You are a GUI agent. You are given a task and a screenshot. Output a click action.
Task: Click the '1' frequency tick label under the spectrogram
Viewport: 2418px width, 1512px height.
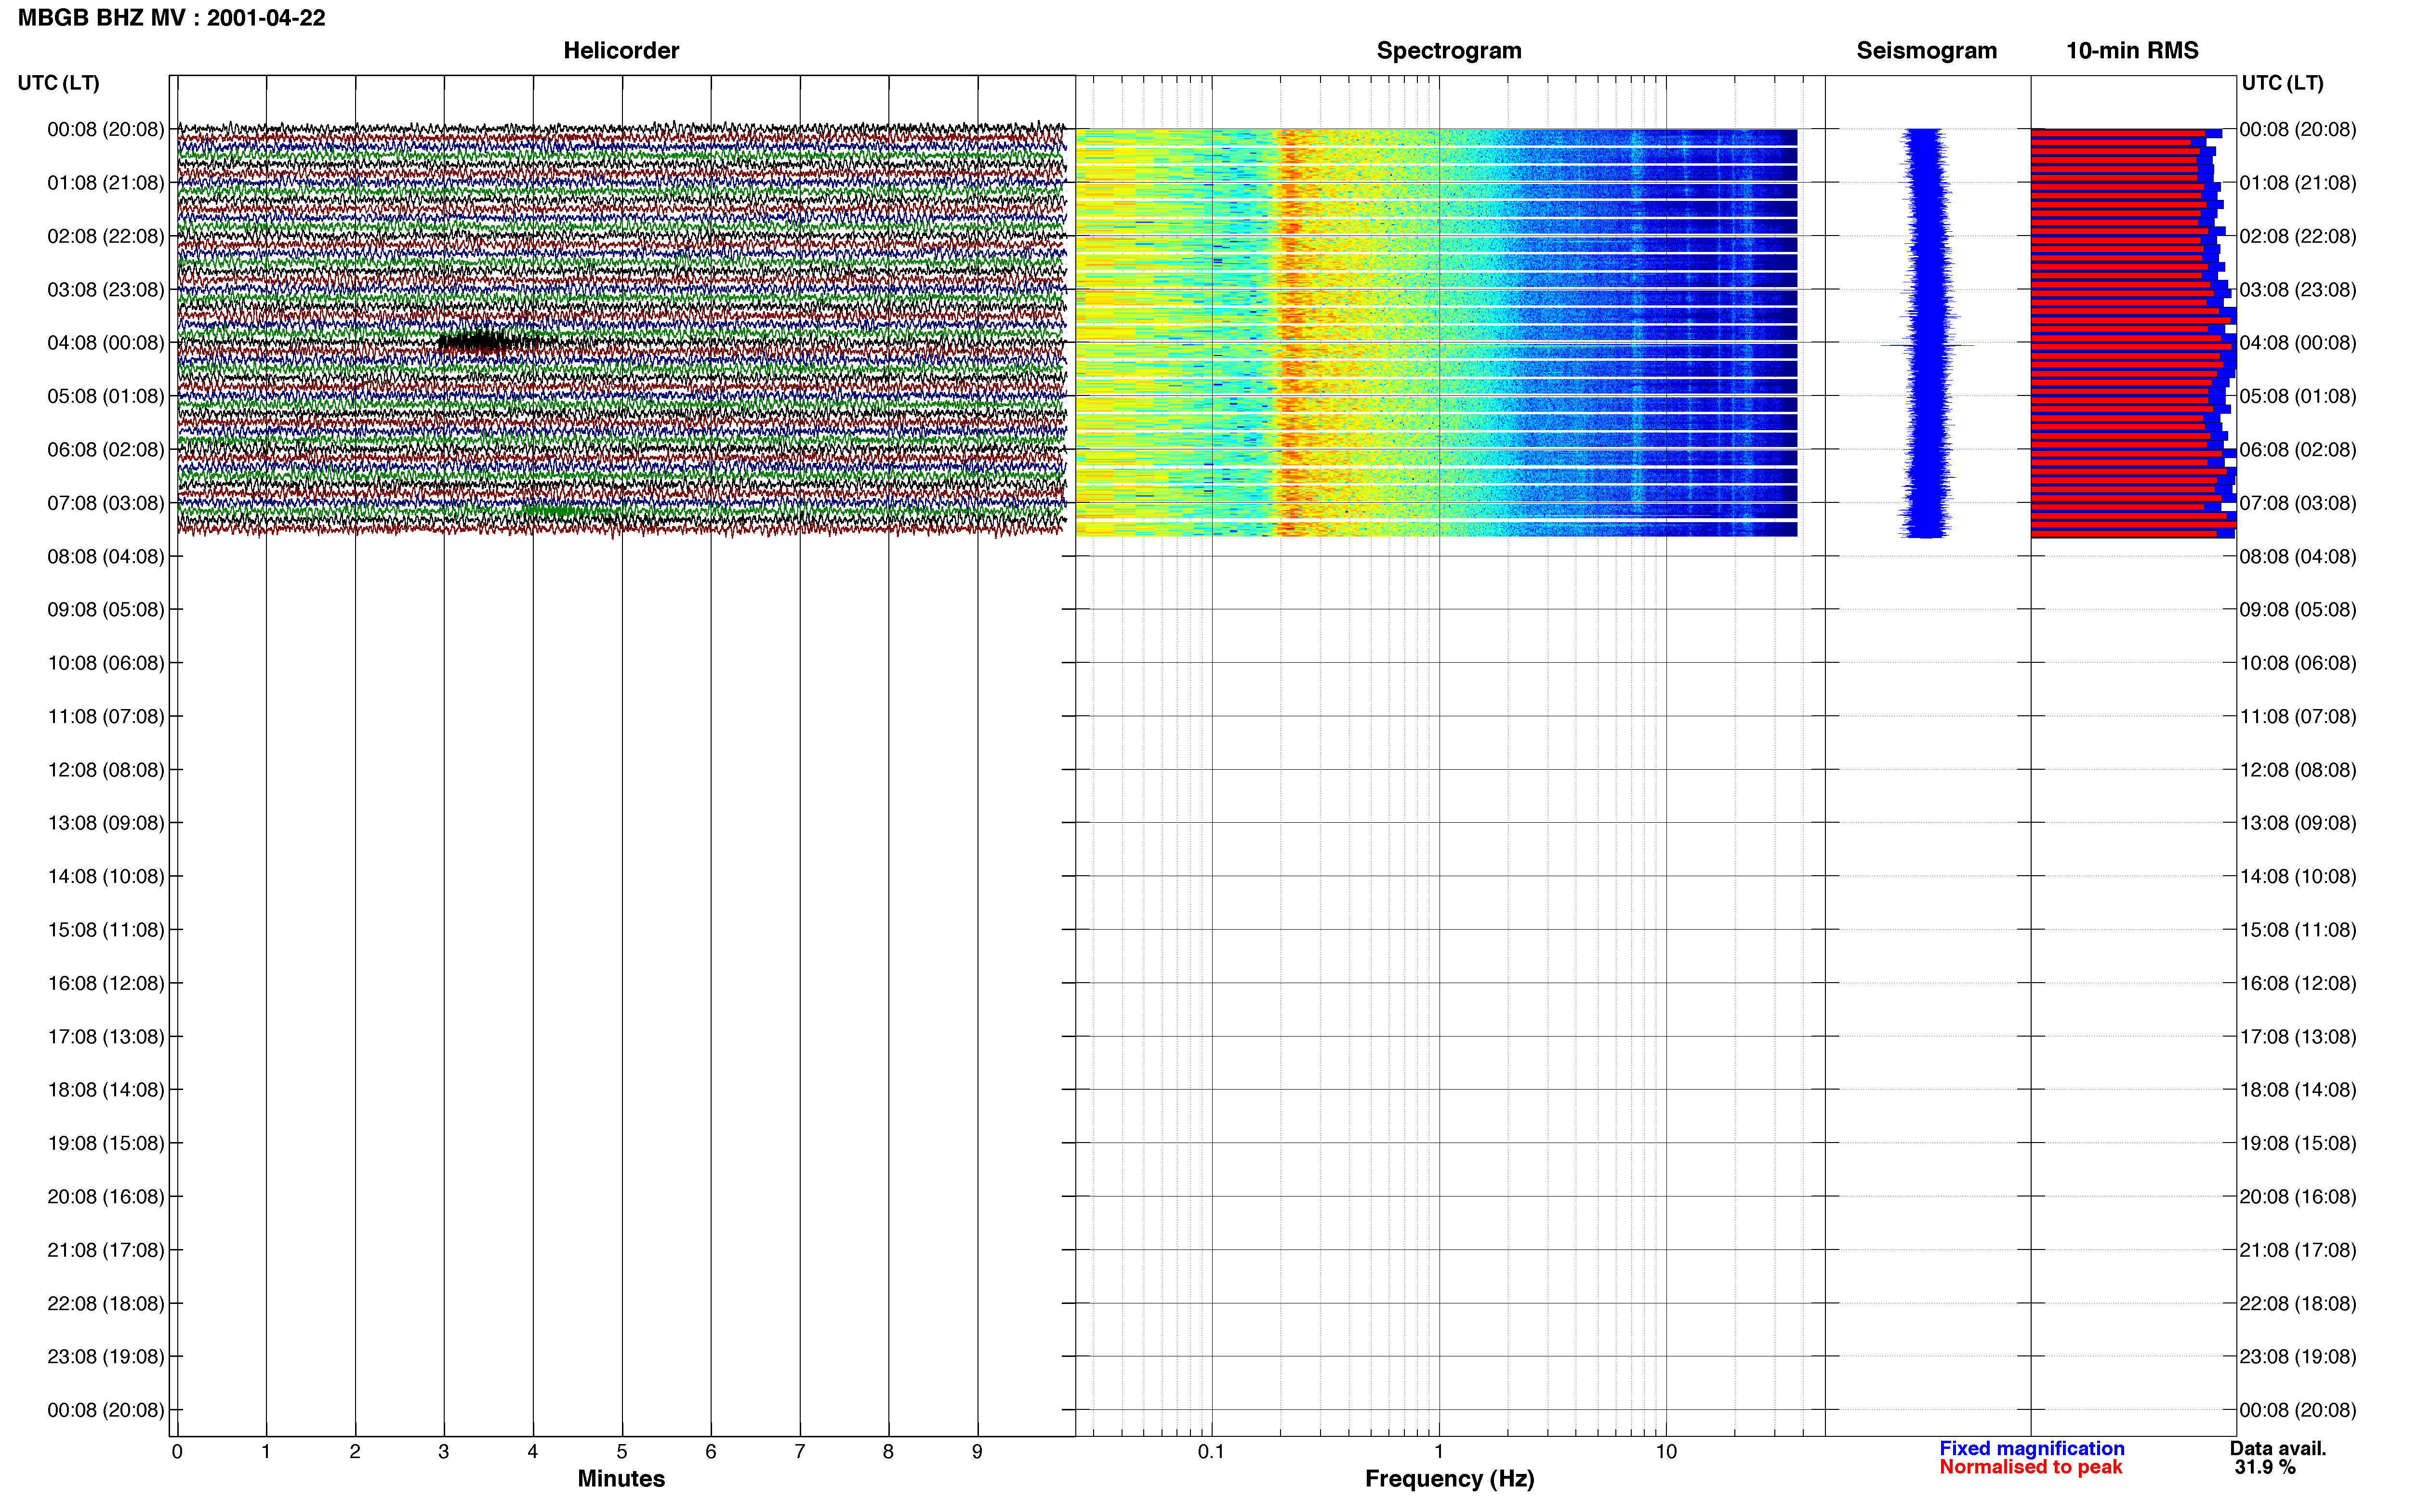click(x=1439, y=1451)
